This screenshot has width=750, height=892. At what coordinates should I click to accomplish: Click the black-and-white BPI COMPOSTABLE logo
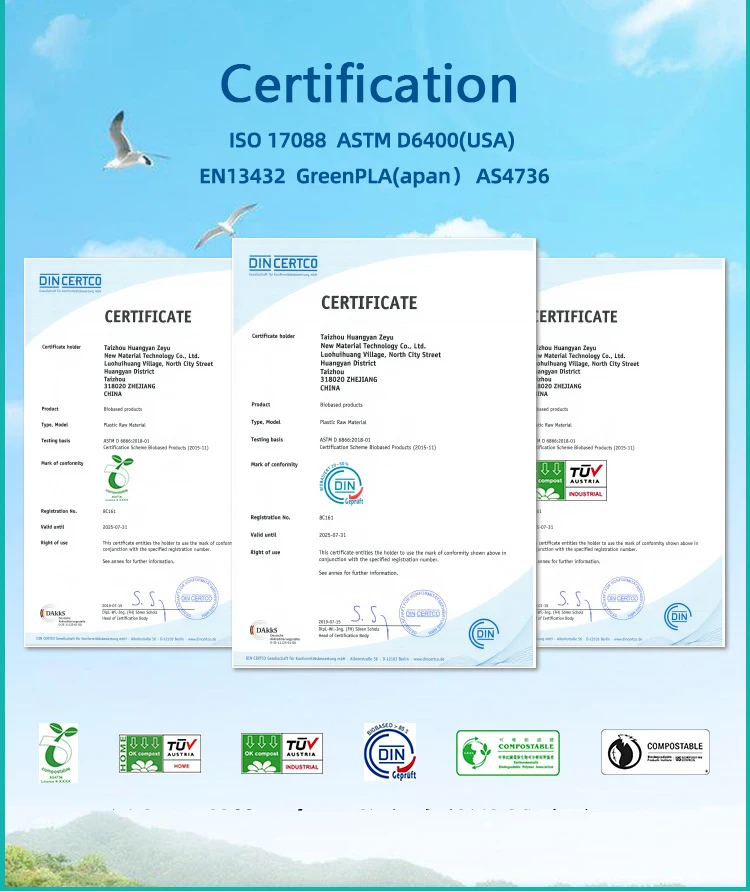coord(656,752)
